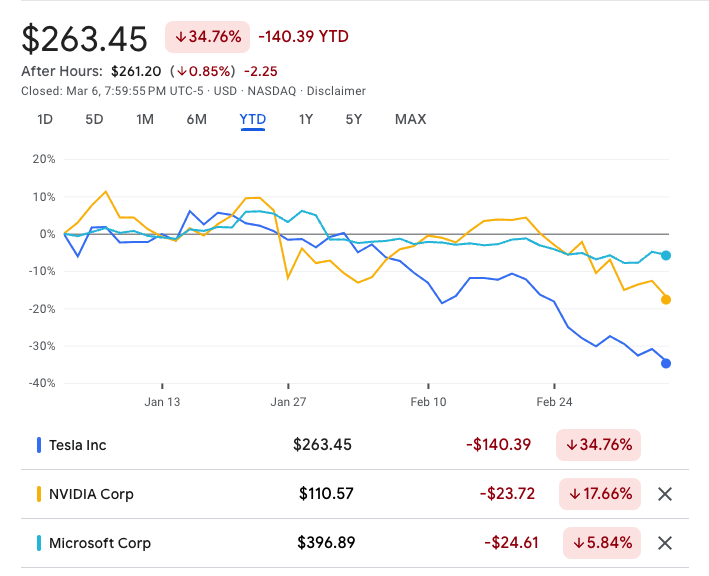The height and width of the screenshot is (576, 709).
Task: Remove Microsoft Corp from the comparison
Action: [x=665, y=543]
